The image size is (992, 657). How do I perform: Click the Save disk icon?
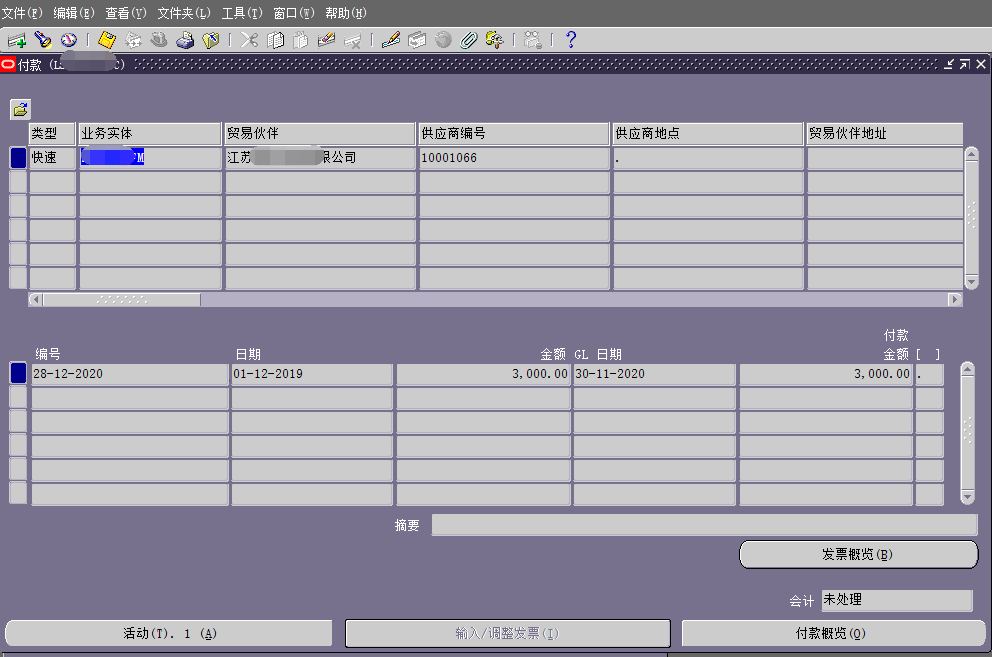click(107, 40)
